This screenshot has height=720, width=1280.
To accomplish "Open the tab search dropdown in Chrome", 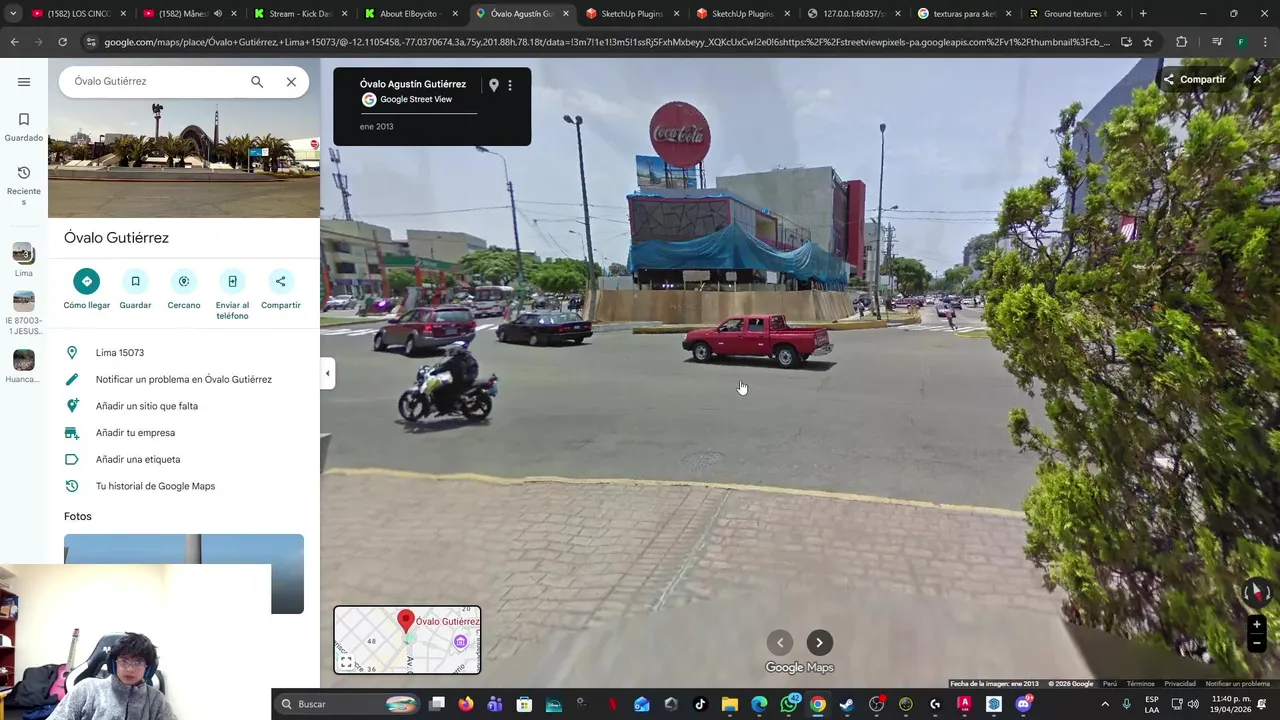I will click(13, 14).
